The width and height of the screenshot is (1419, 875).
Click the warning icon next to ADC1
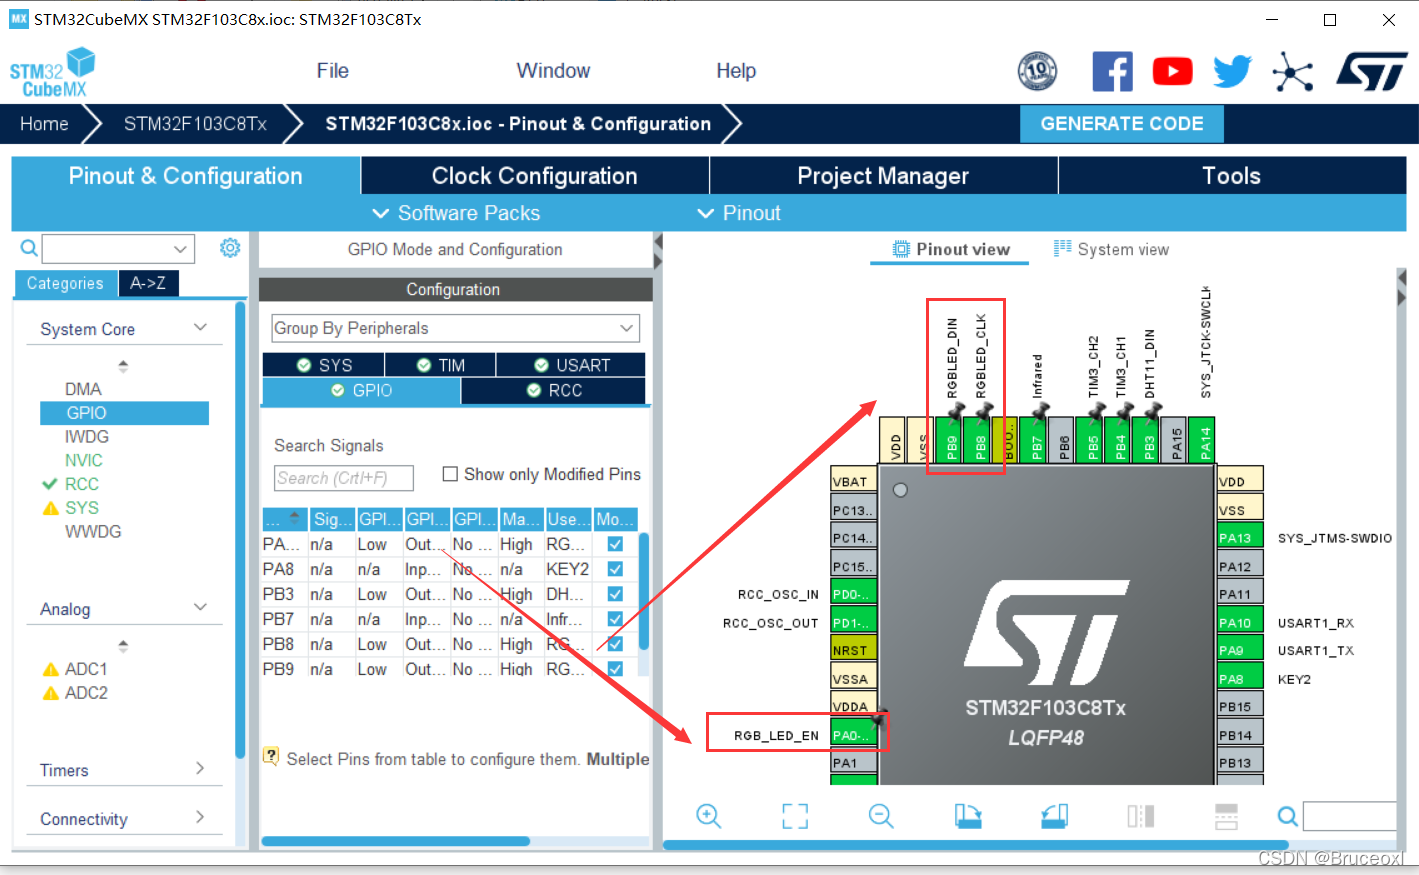click(x=51, y=669)
